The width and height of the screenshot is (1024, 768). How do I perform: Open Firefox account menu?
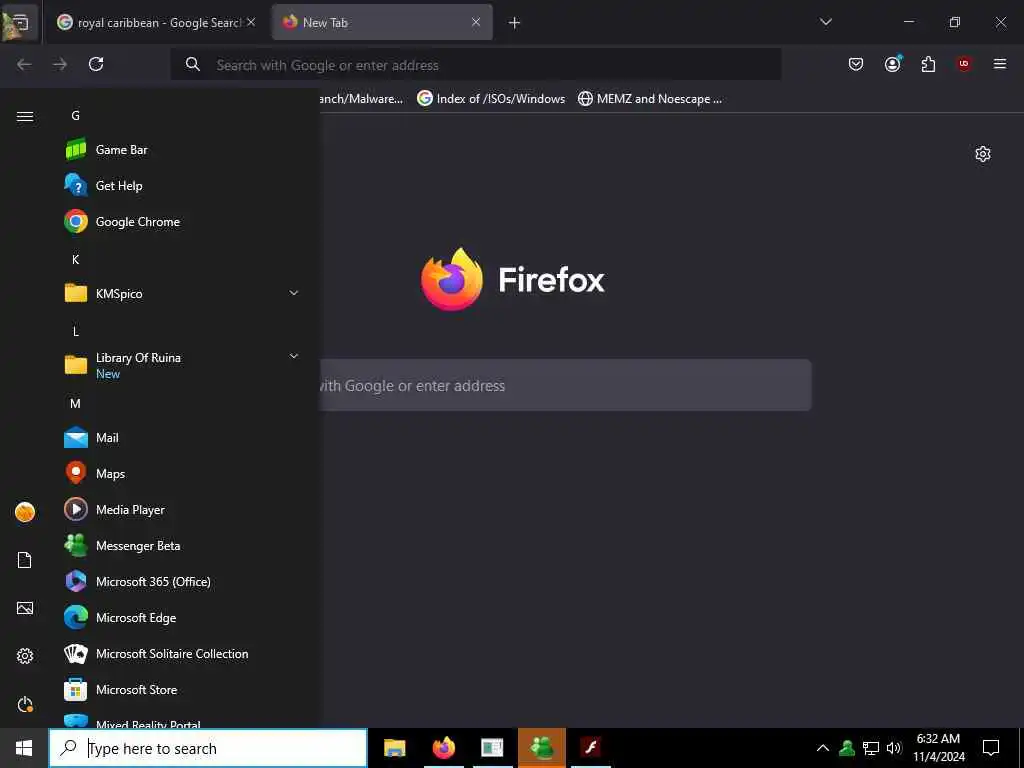click(x=892, y=64)
